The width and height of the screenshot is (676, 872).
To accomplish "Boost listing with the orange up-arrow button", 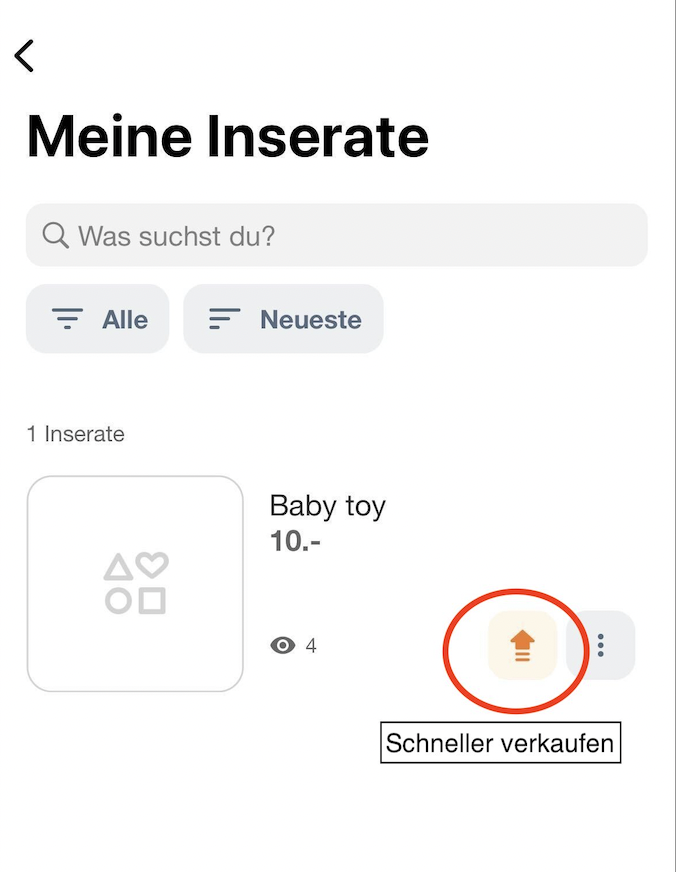I will tap(522, 645).
